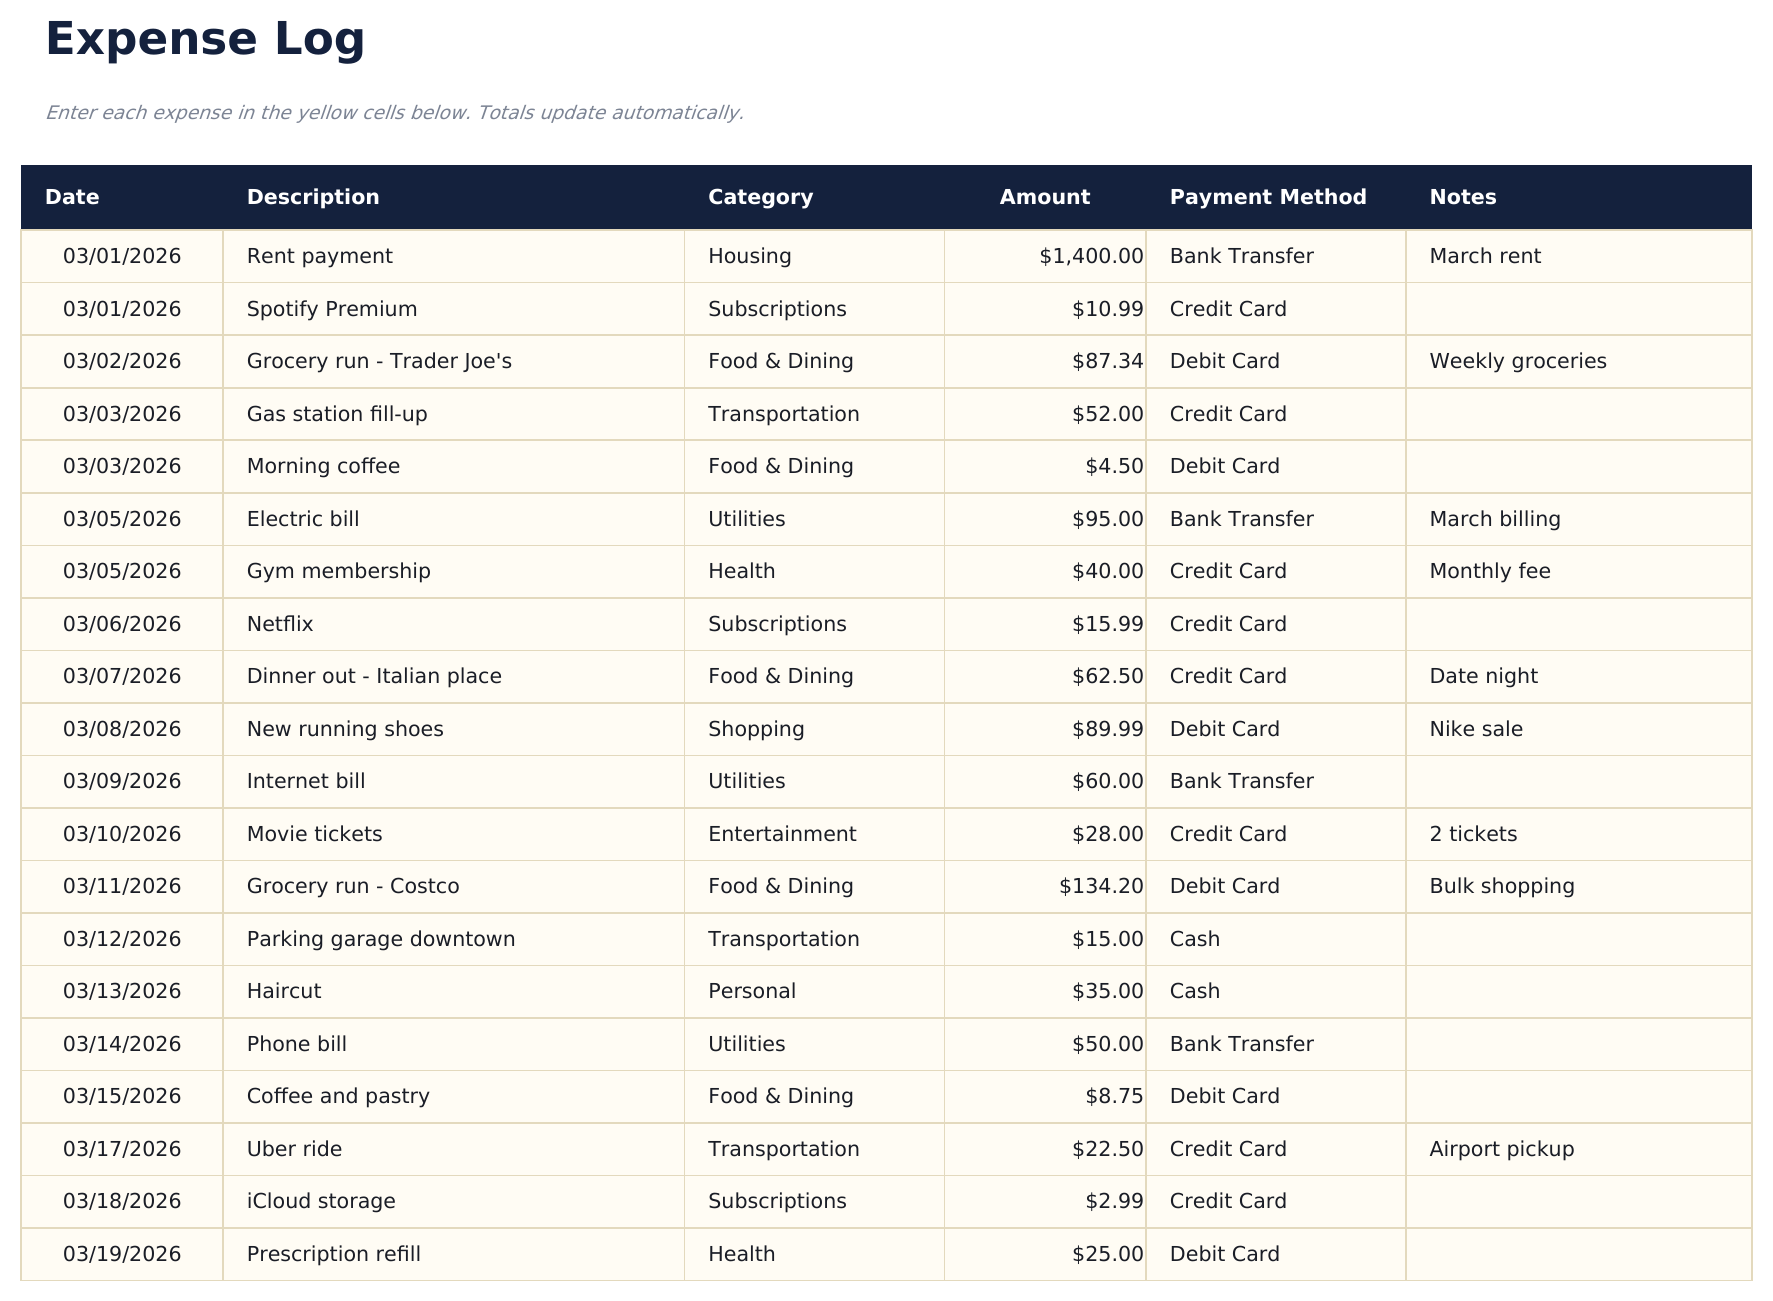Click the Expense Log title
The width and height of the screenshot is (1773, 1301).
(204, 40)
